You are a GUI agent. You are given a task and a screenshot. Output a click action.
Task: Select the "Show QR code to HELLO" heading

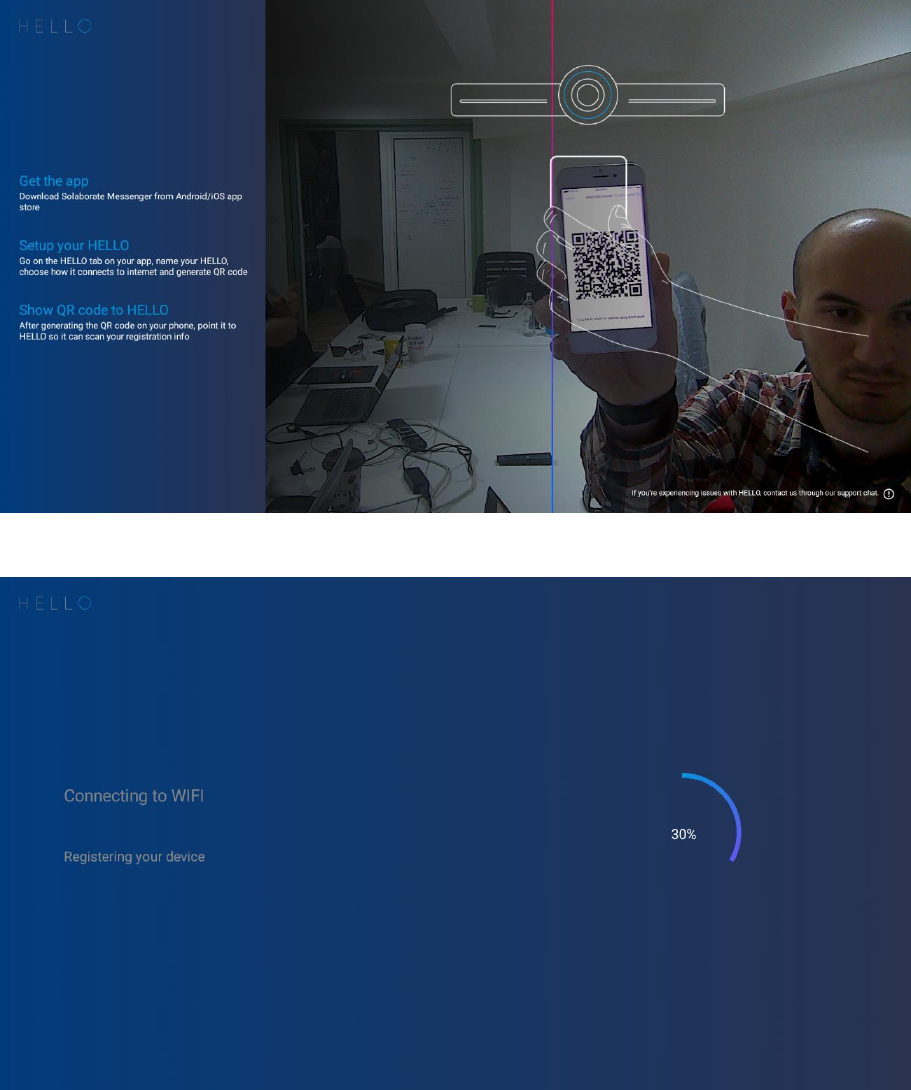pos(94,310)
